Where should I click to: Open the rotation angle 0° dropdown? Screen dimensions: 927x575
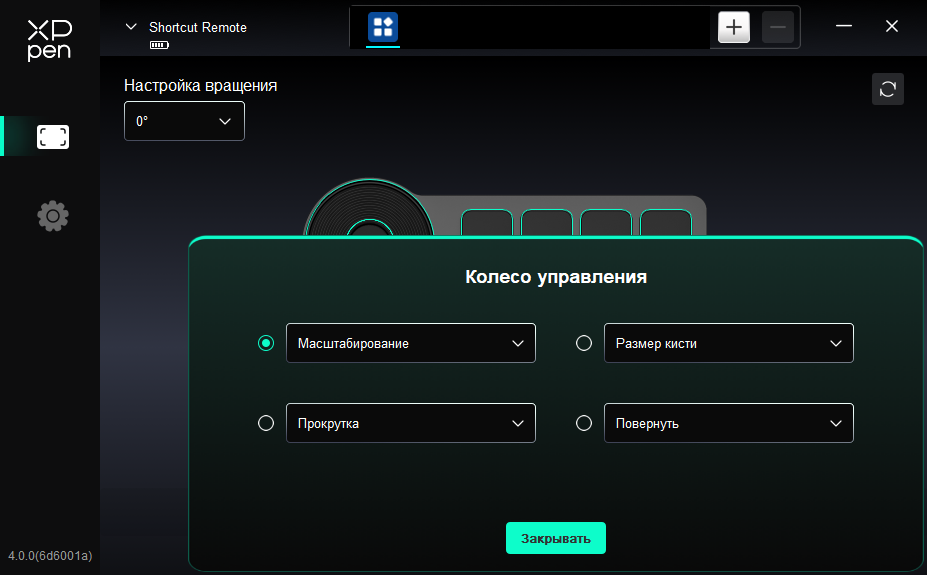click(184, 121)
